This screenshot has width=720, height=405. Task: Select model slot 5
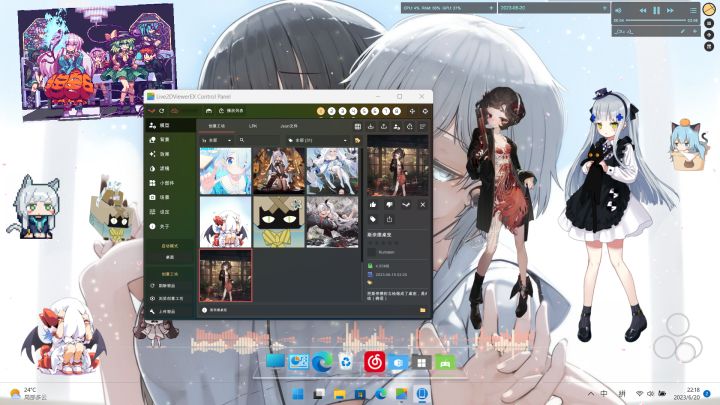(364, 111)
